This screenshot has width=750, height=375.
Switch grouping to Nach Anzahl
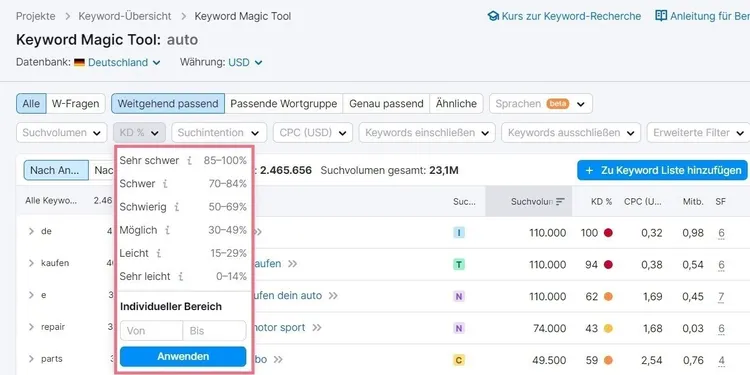(56, 170)
